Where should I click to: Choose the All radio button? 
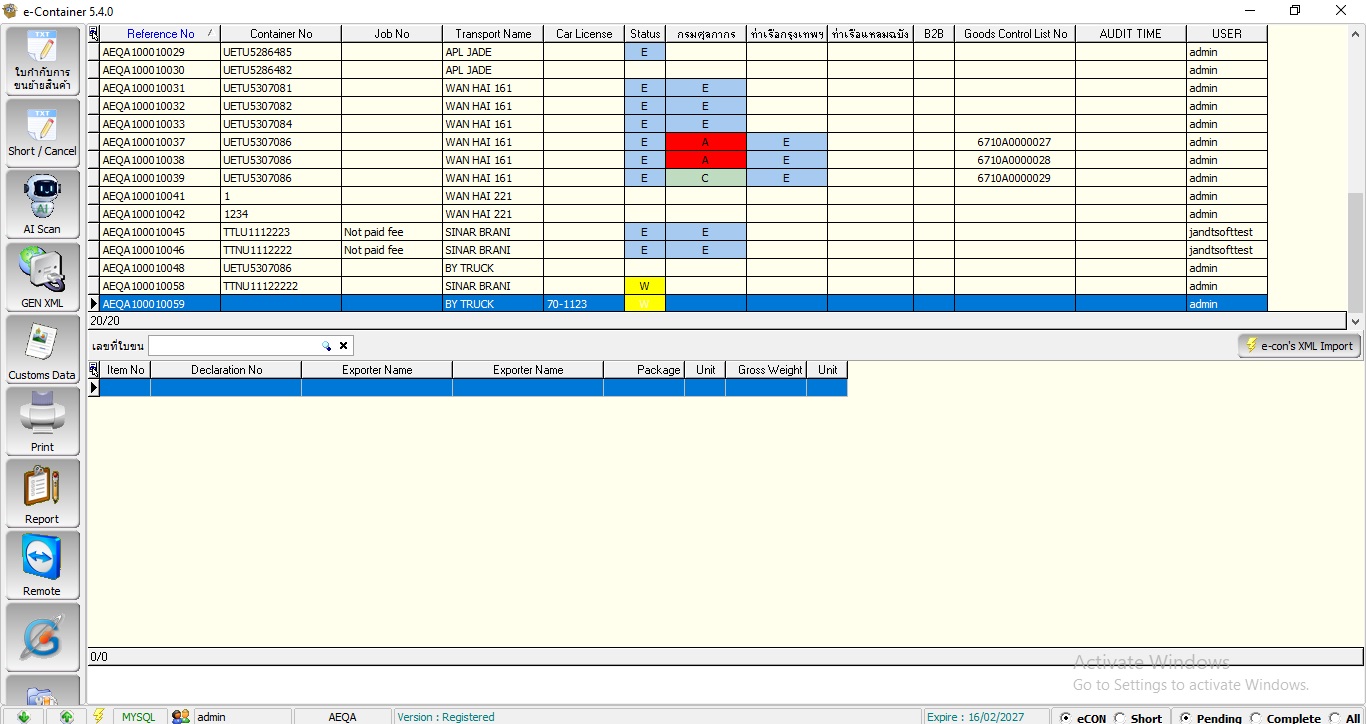1335,718
